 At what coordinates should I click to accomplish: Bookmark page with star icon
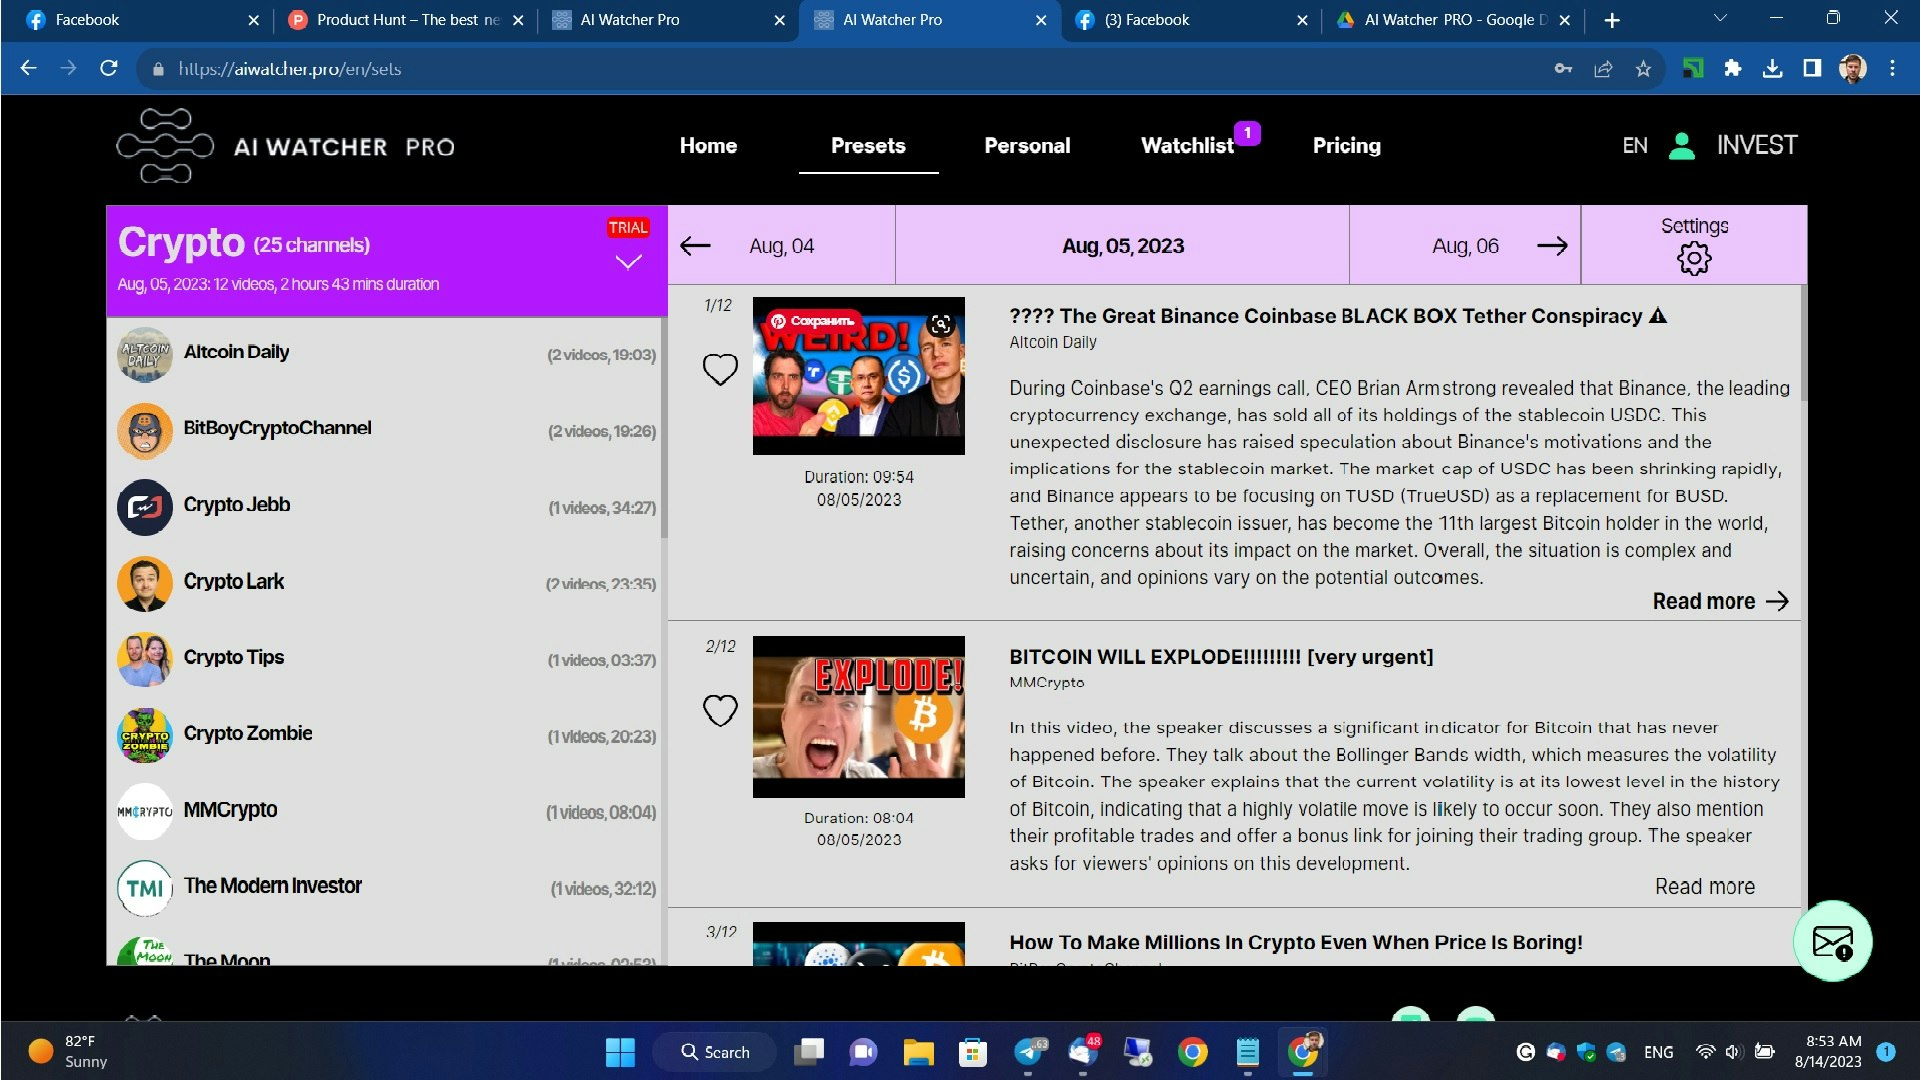(x=1643, y=69)
